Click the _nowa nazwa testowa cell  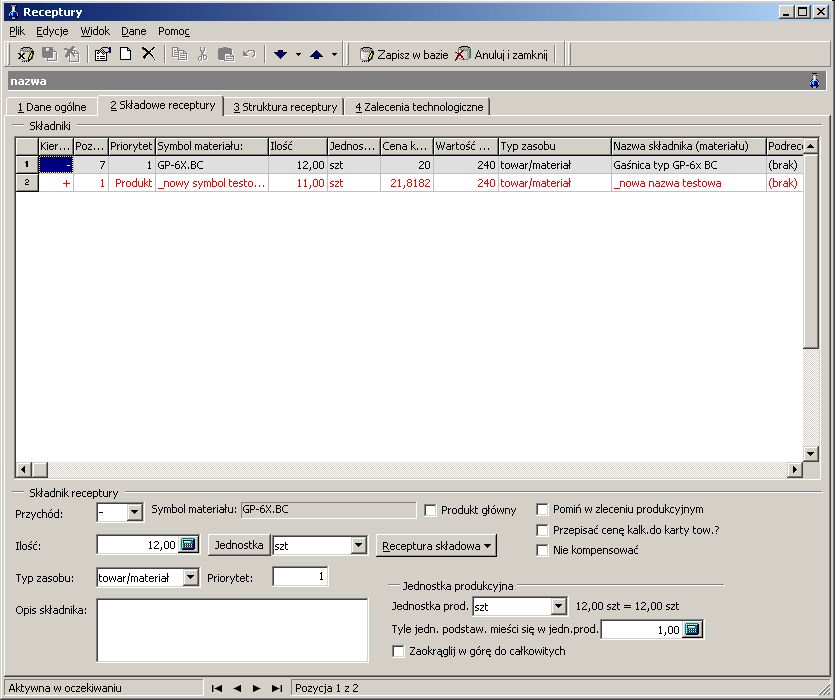coord(689,183)
